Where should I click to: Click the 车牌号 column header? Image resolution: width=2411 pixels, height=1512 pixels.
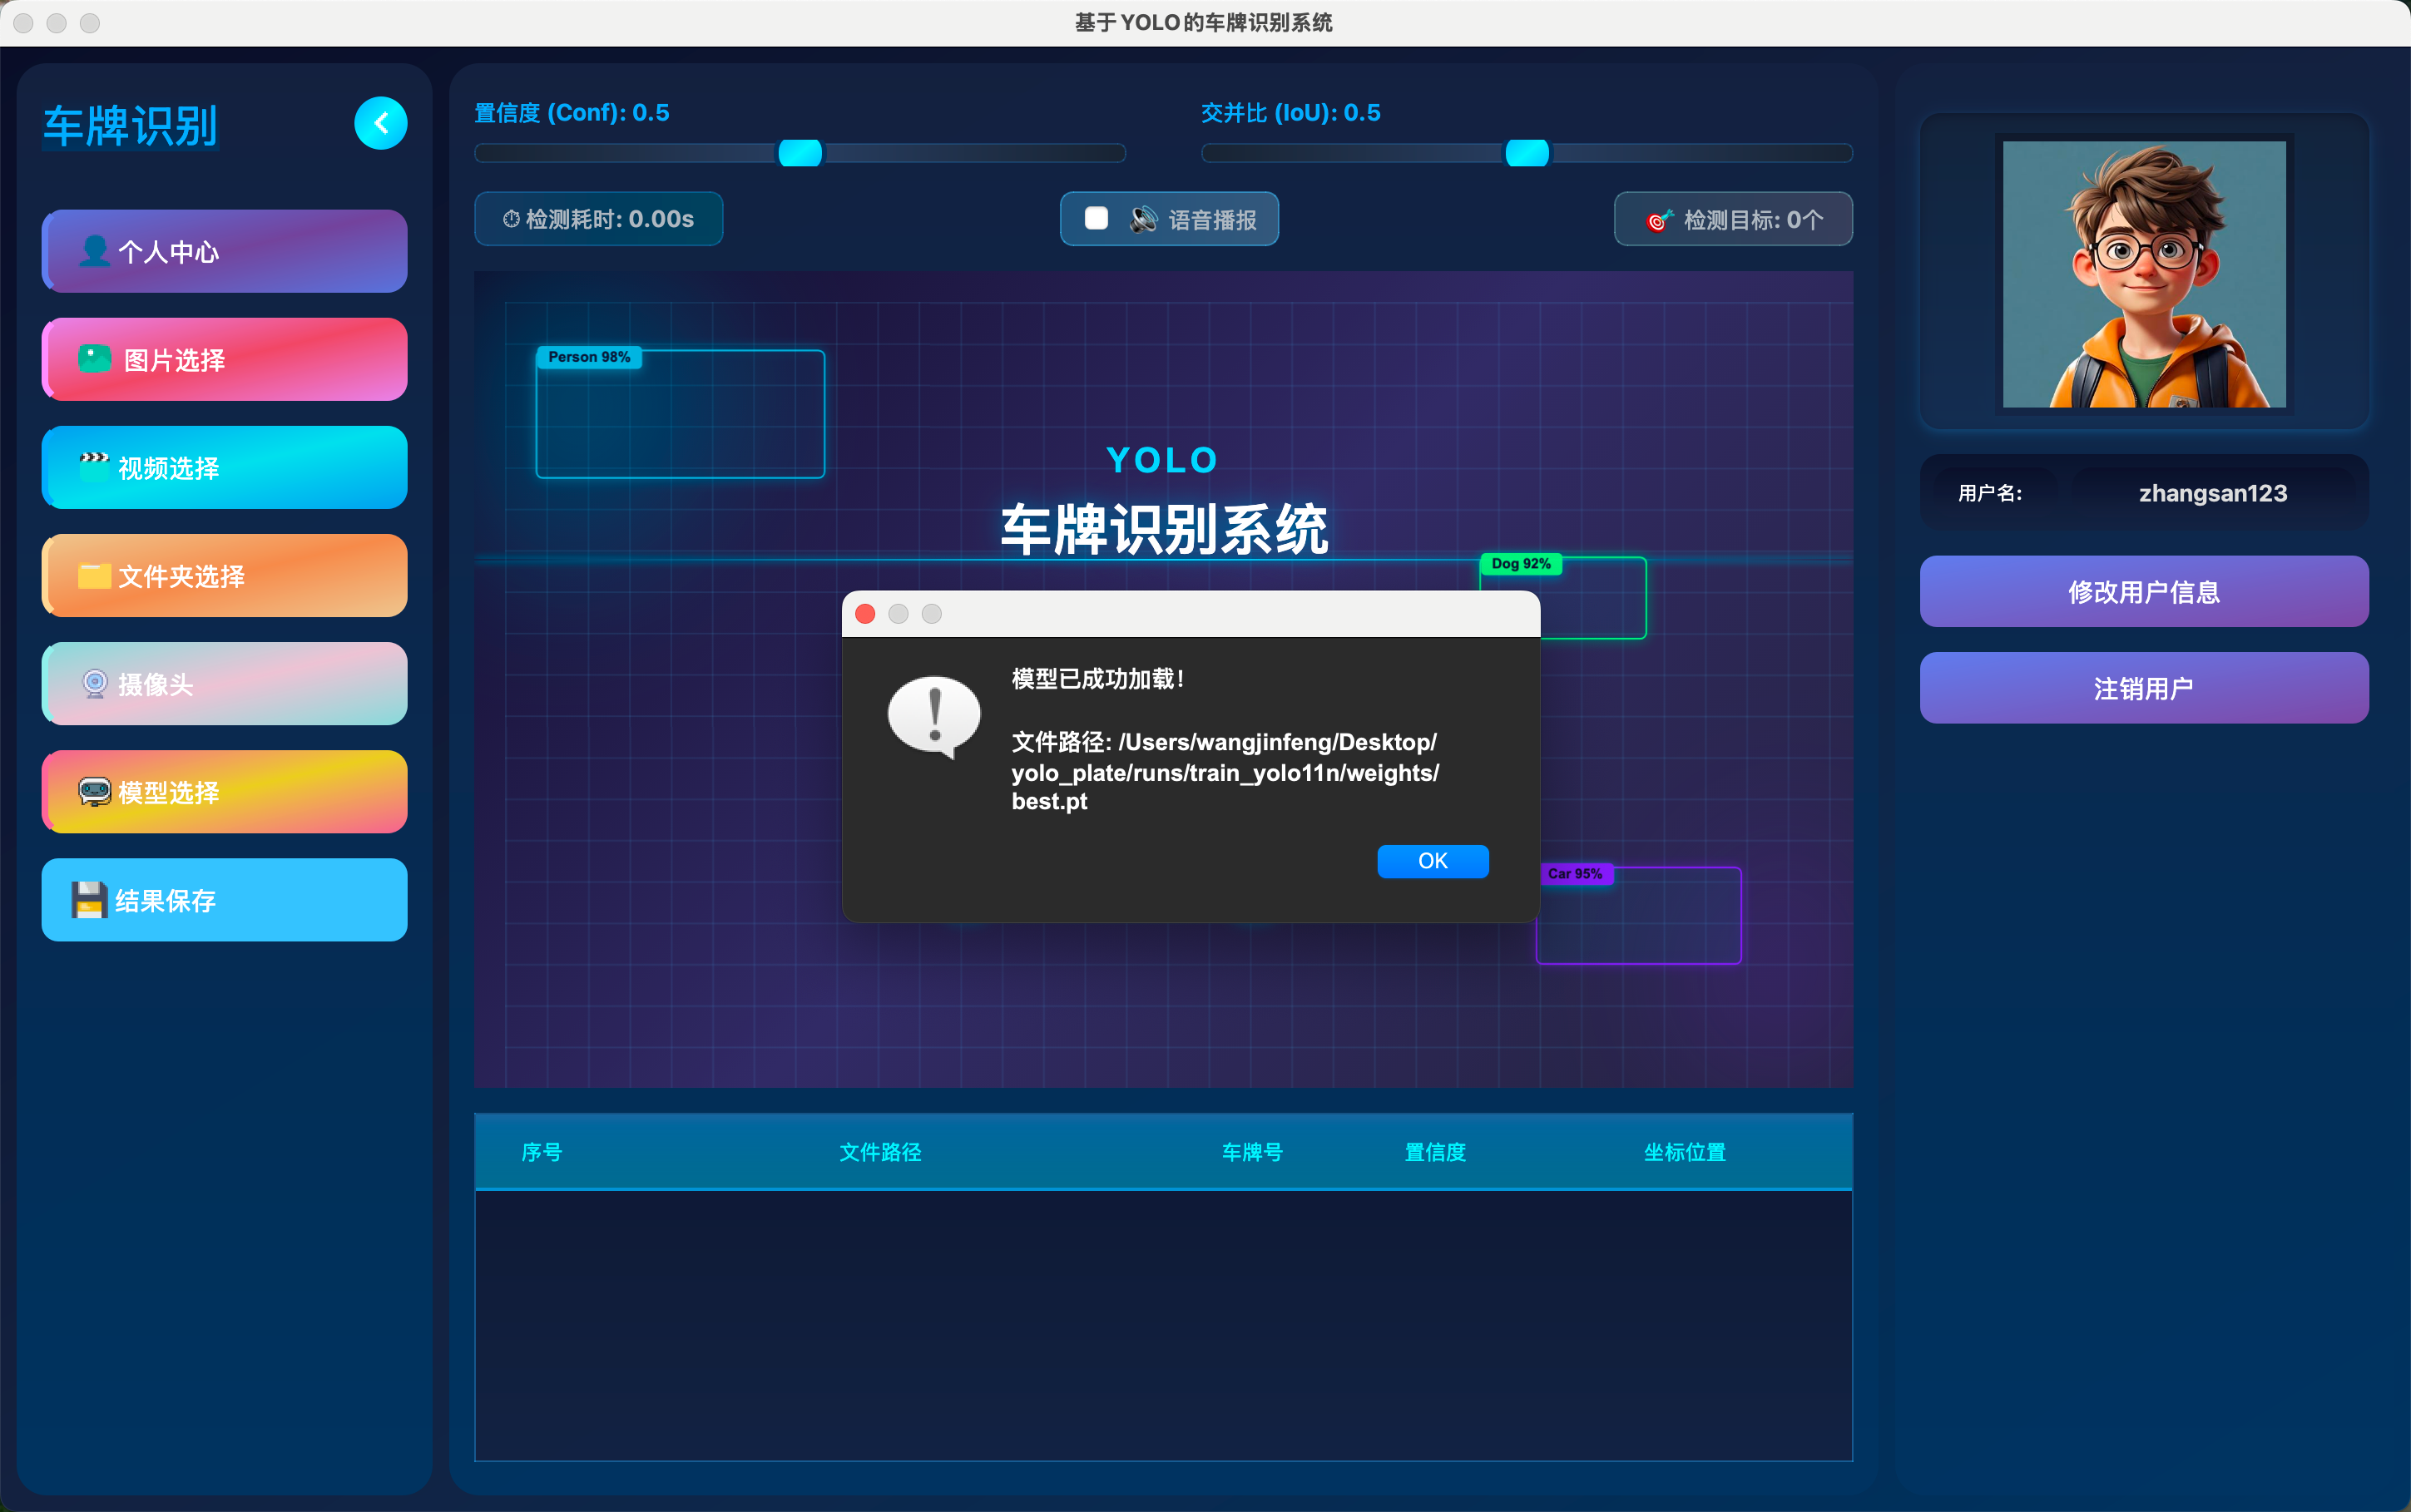(x=1251, y=1152)
